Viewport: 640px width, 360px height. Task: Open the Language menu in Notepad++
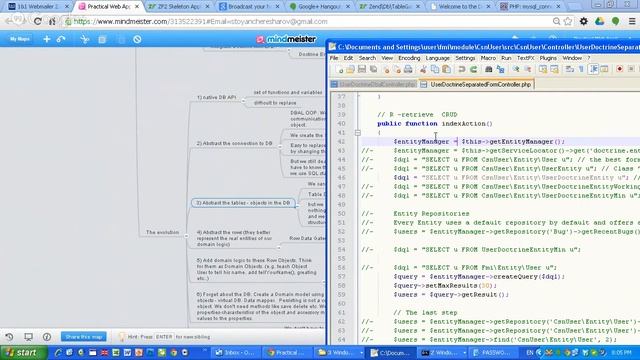[437, 58]
